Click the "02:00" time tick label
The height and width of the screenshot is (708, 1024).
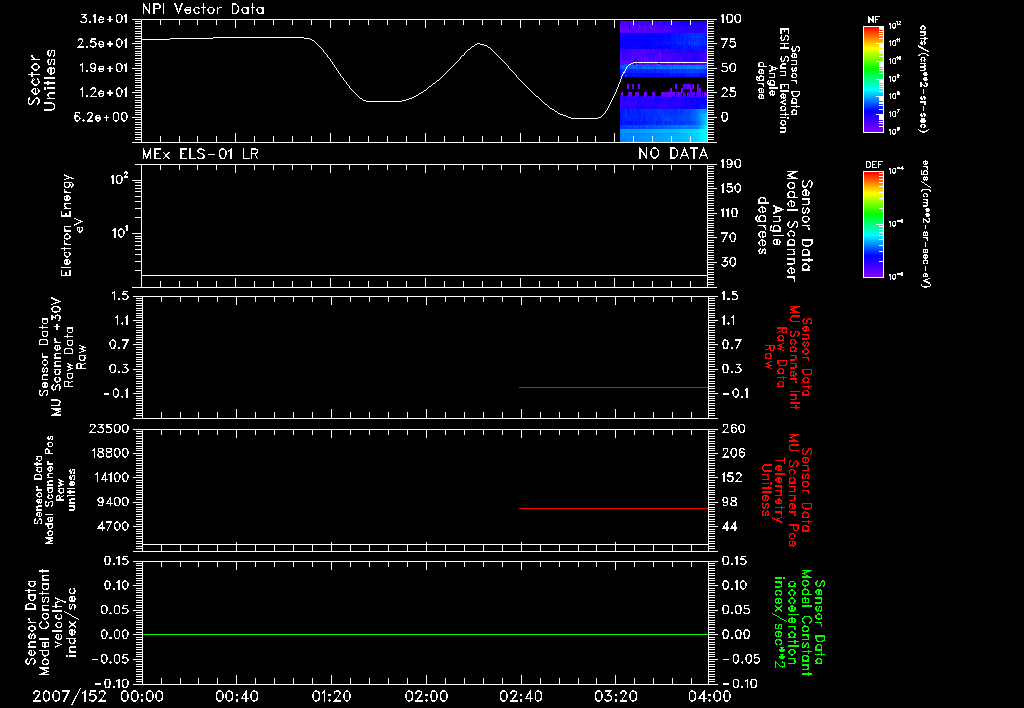[x=426, y=696]
